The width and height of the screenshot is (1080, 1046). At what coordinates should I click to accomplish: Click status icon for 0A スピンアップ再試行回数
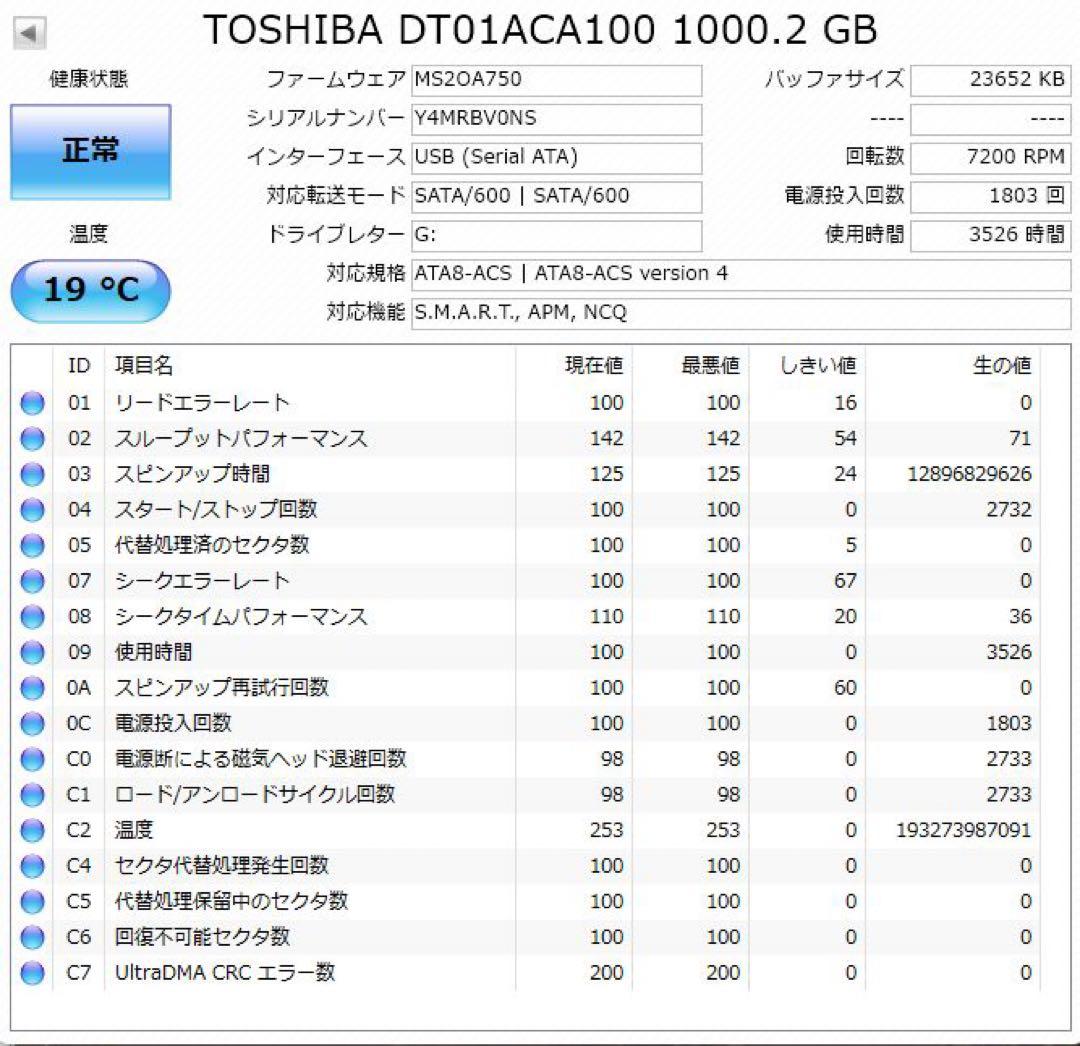click(x=32, y=688)
